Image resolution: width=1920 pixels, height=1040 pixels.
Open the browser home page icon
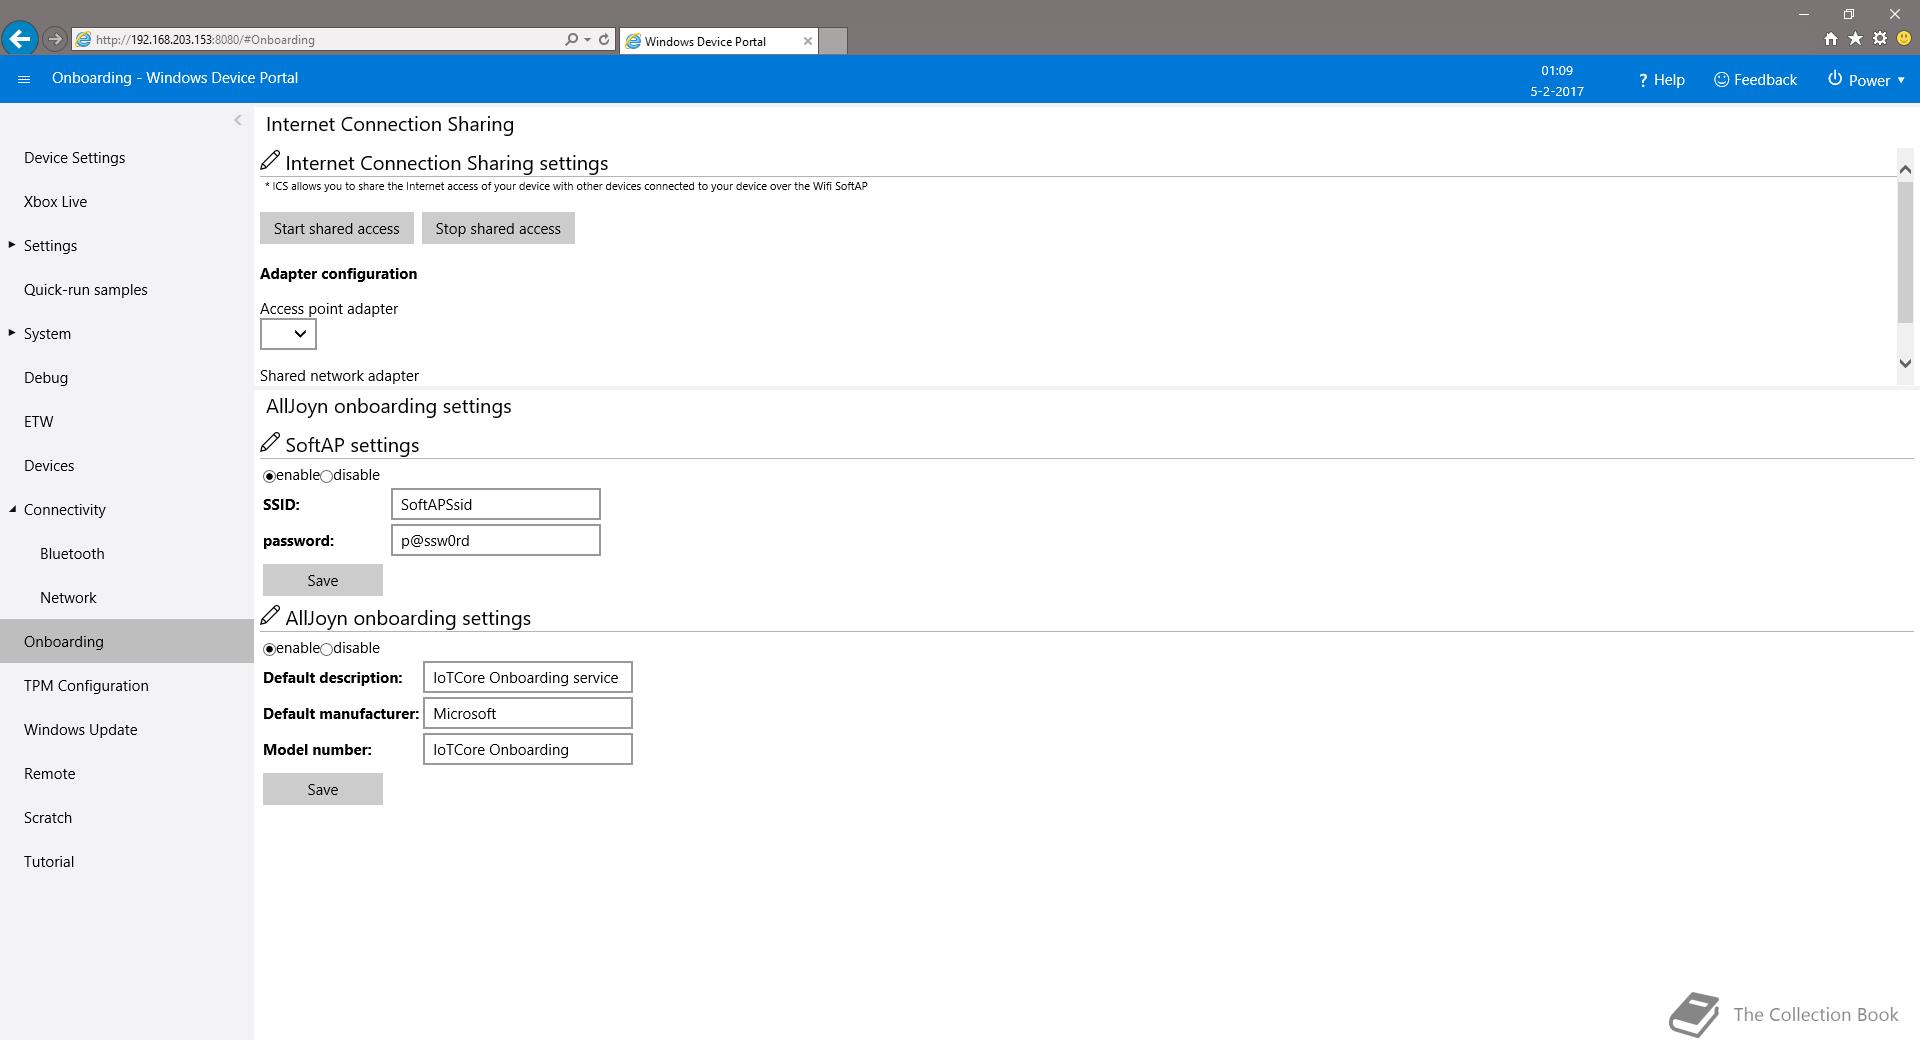coord(1830,38)
